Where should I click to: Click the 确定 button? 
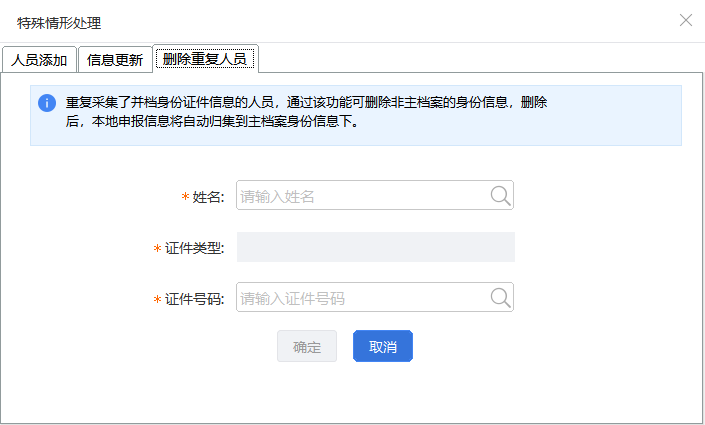pyautogui.click(x=307, y=346)
